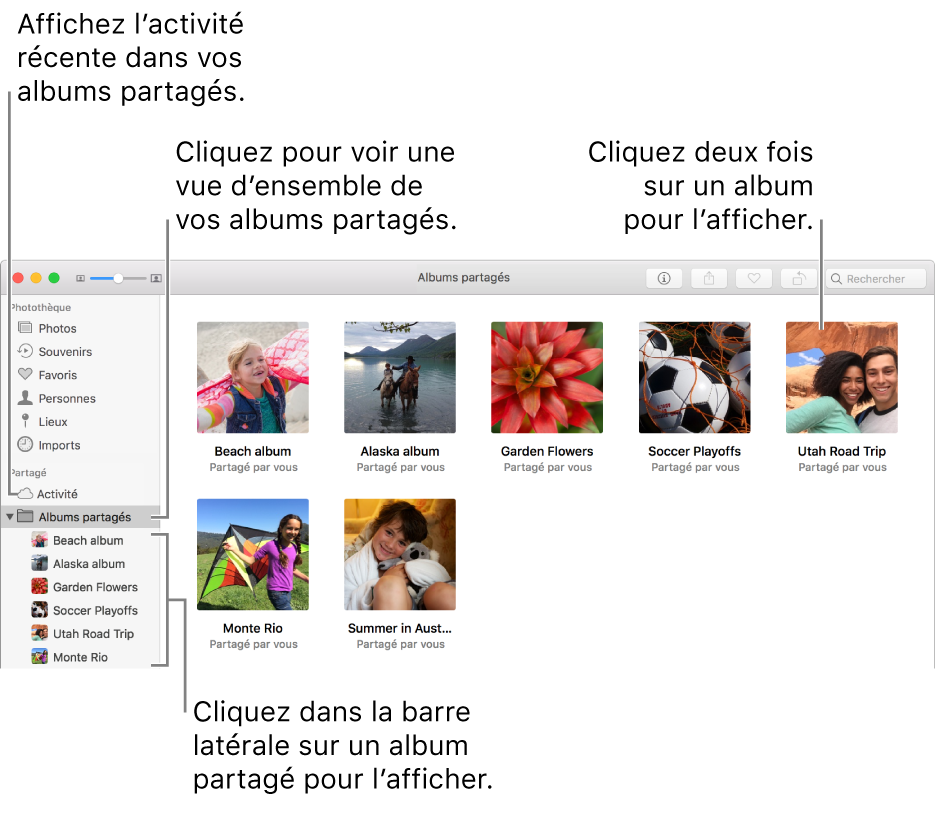The width and height of the screenshot is (935, 817).
Task: Open Lieux in the sidebar
Action: coord(52,422)
